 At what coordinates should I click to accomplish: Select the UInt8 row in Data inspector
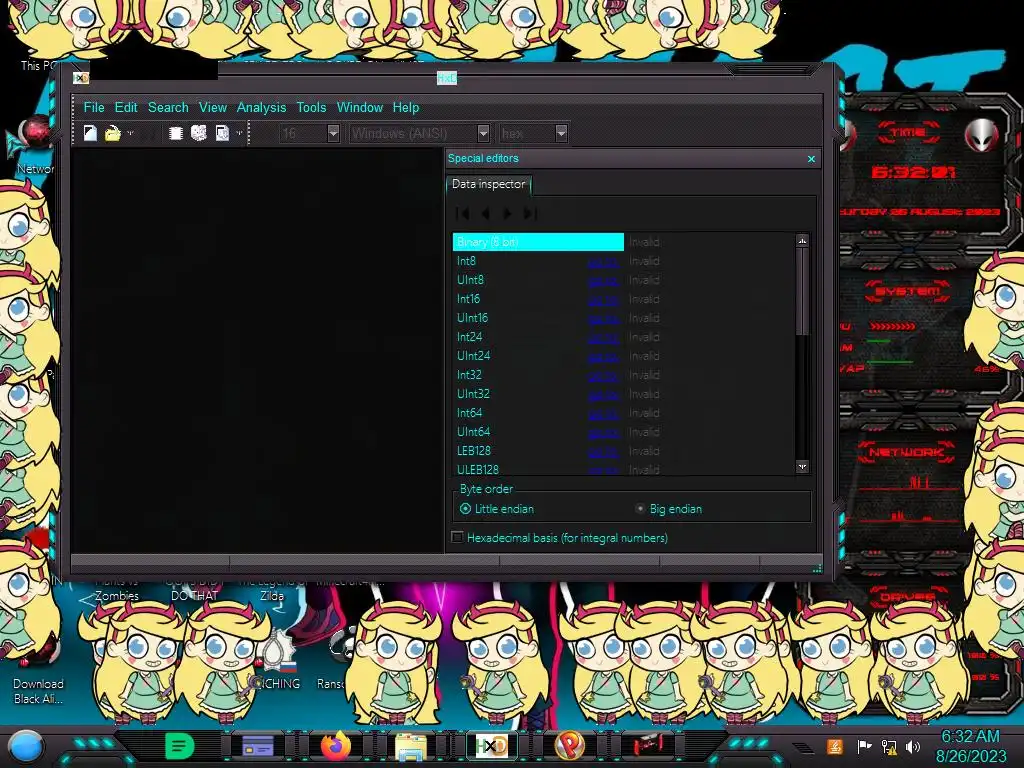[x=623, y=280]
